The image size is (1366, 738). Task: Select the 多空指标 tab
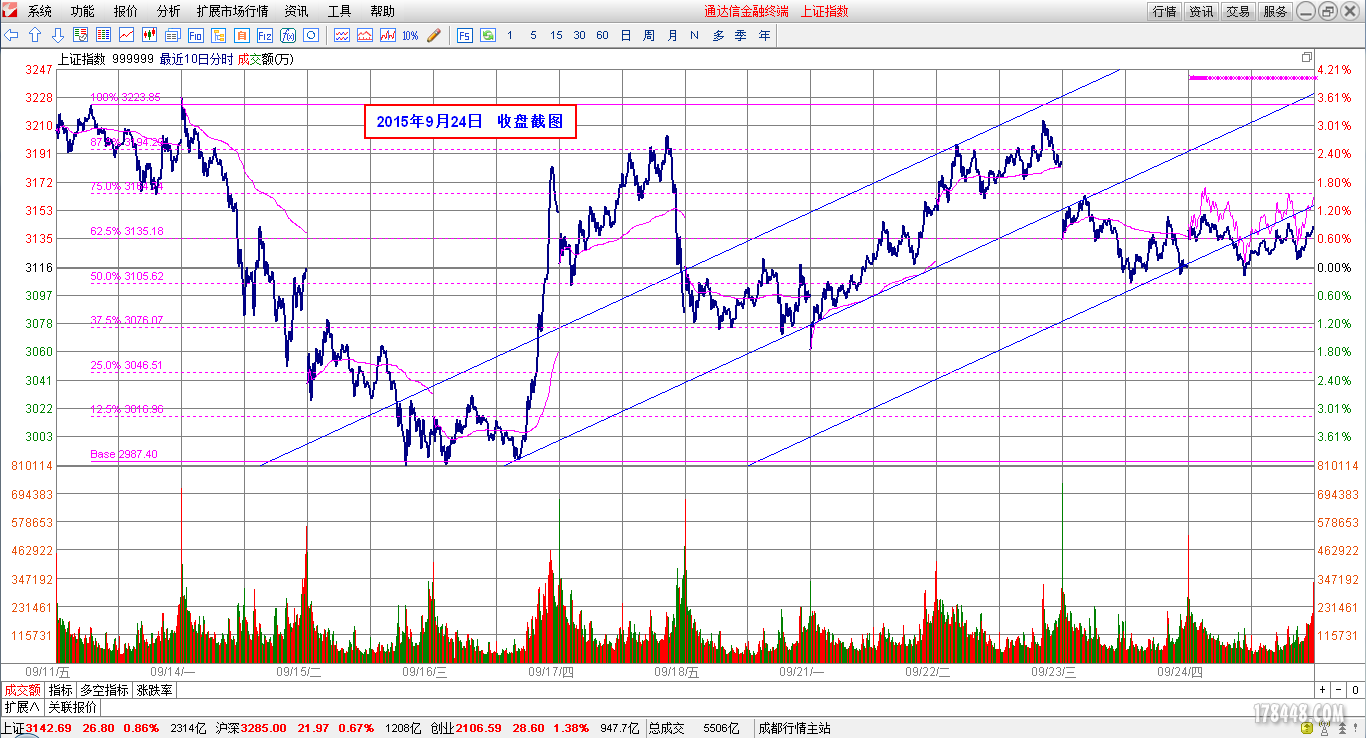[105, 690]
